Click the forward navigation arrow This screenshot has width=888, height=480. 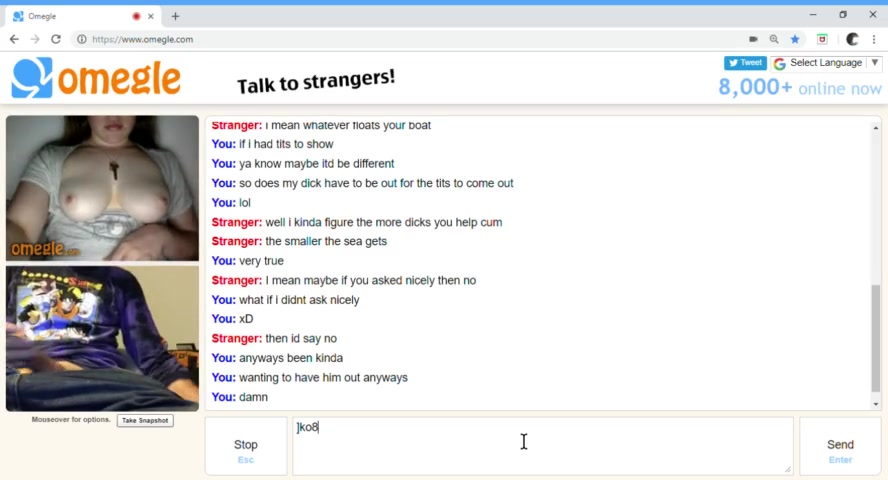point(35,39)
